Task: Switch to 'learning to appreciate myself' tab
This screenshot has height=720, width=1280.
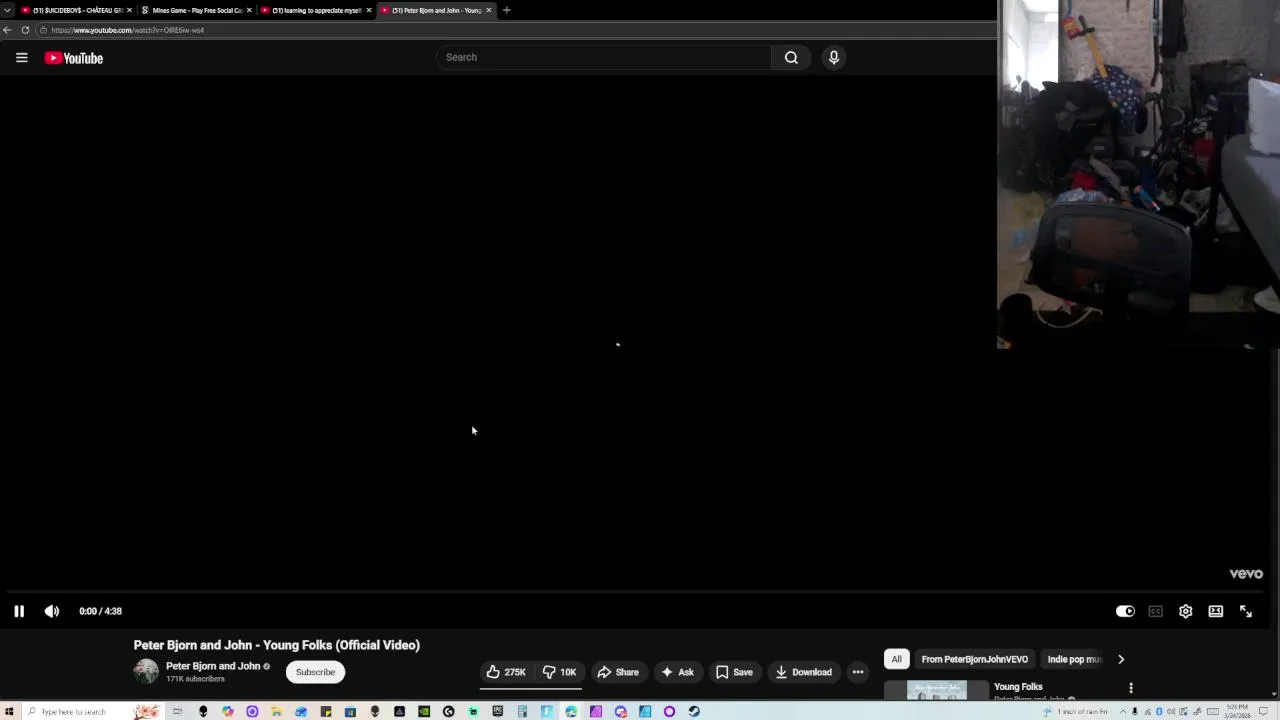Action: (313, 10)
